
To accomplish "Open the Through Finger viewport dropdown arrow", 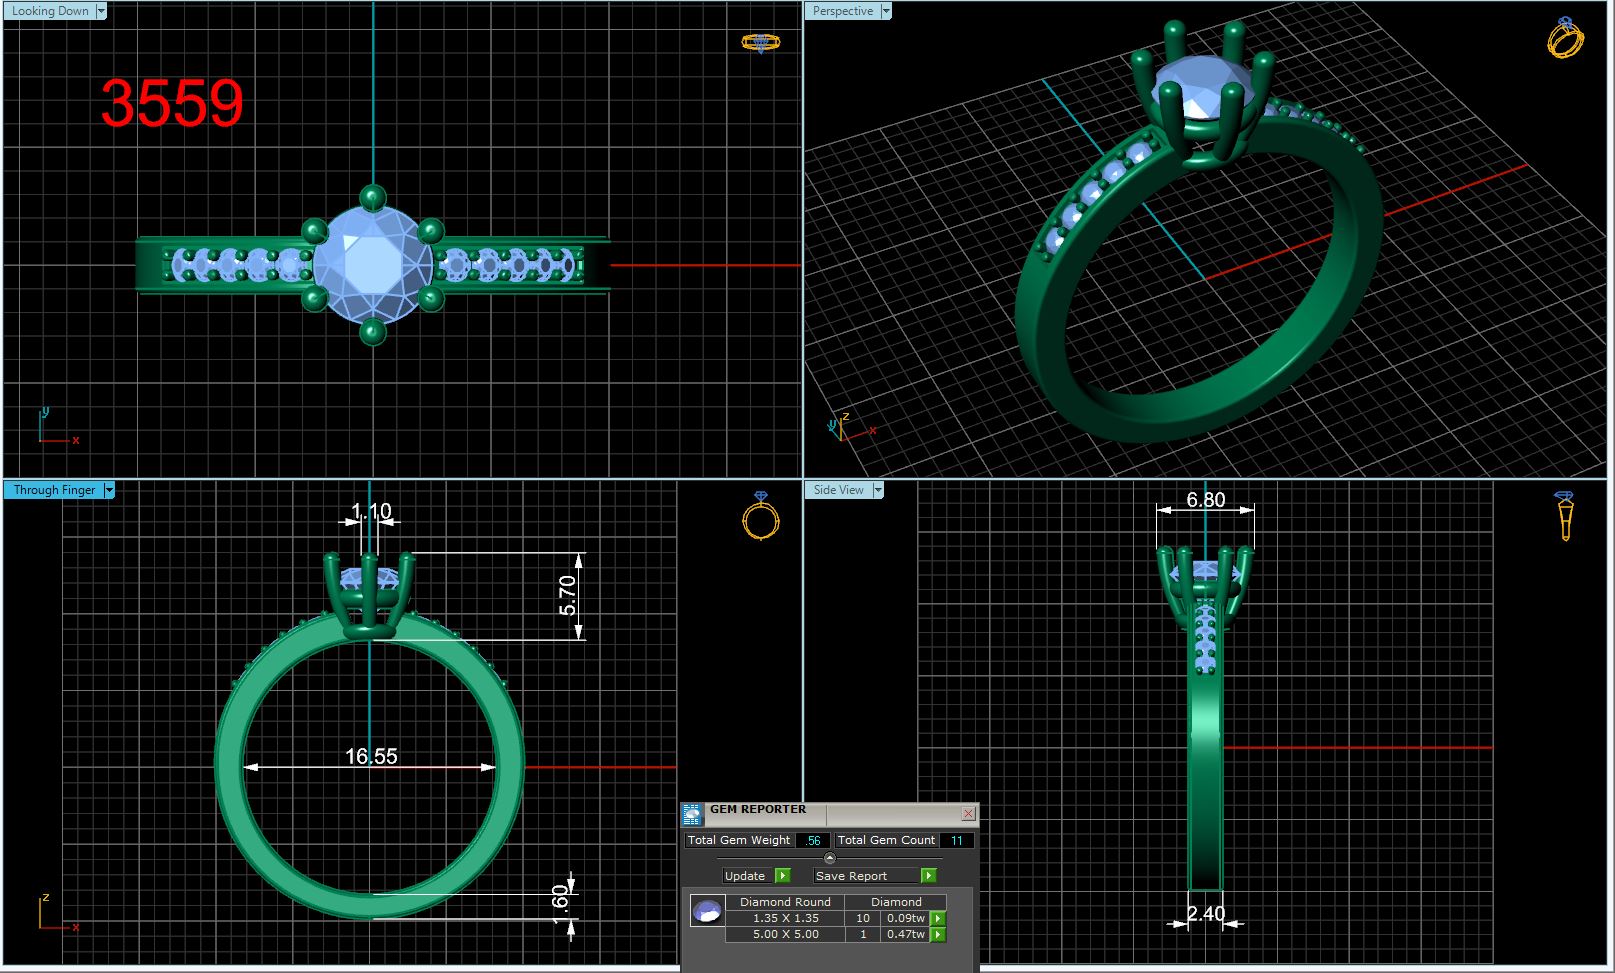I will [x=109, y=490].
